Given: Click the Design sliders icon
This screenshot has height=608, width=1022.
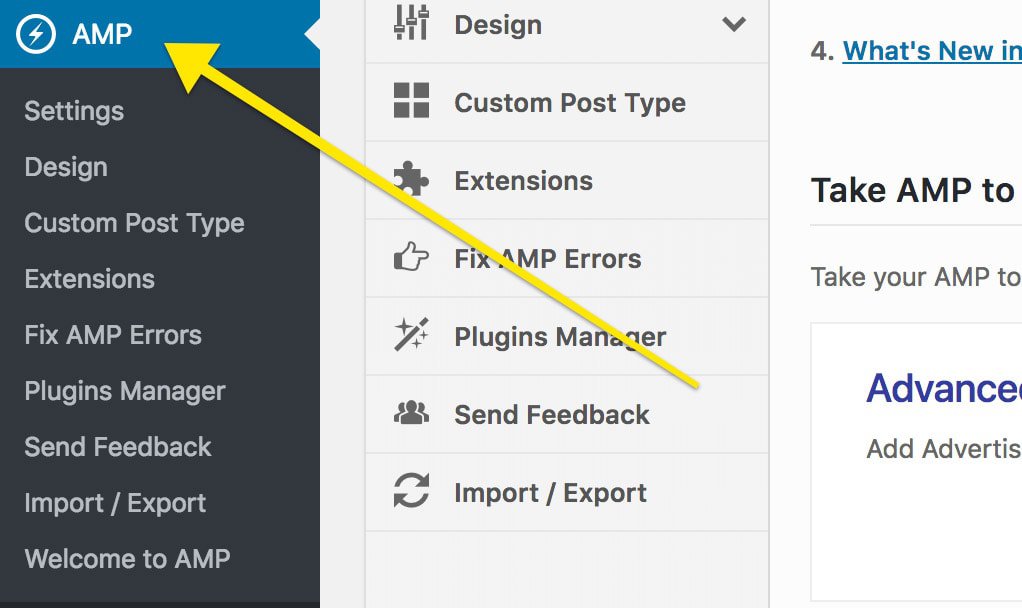Looking at the screenshot, I should pyautogui.click(x=411, y=23).
